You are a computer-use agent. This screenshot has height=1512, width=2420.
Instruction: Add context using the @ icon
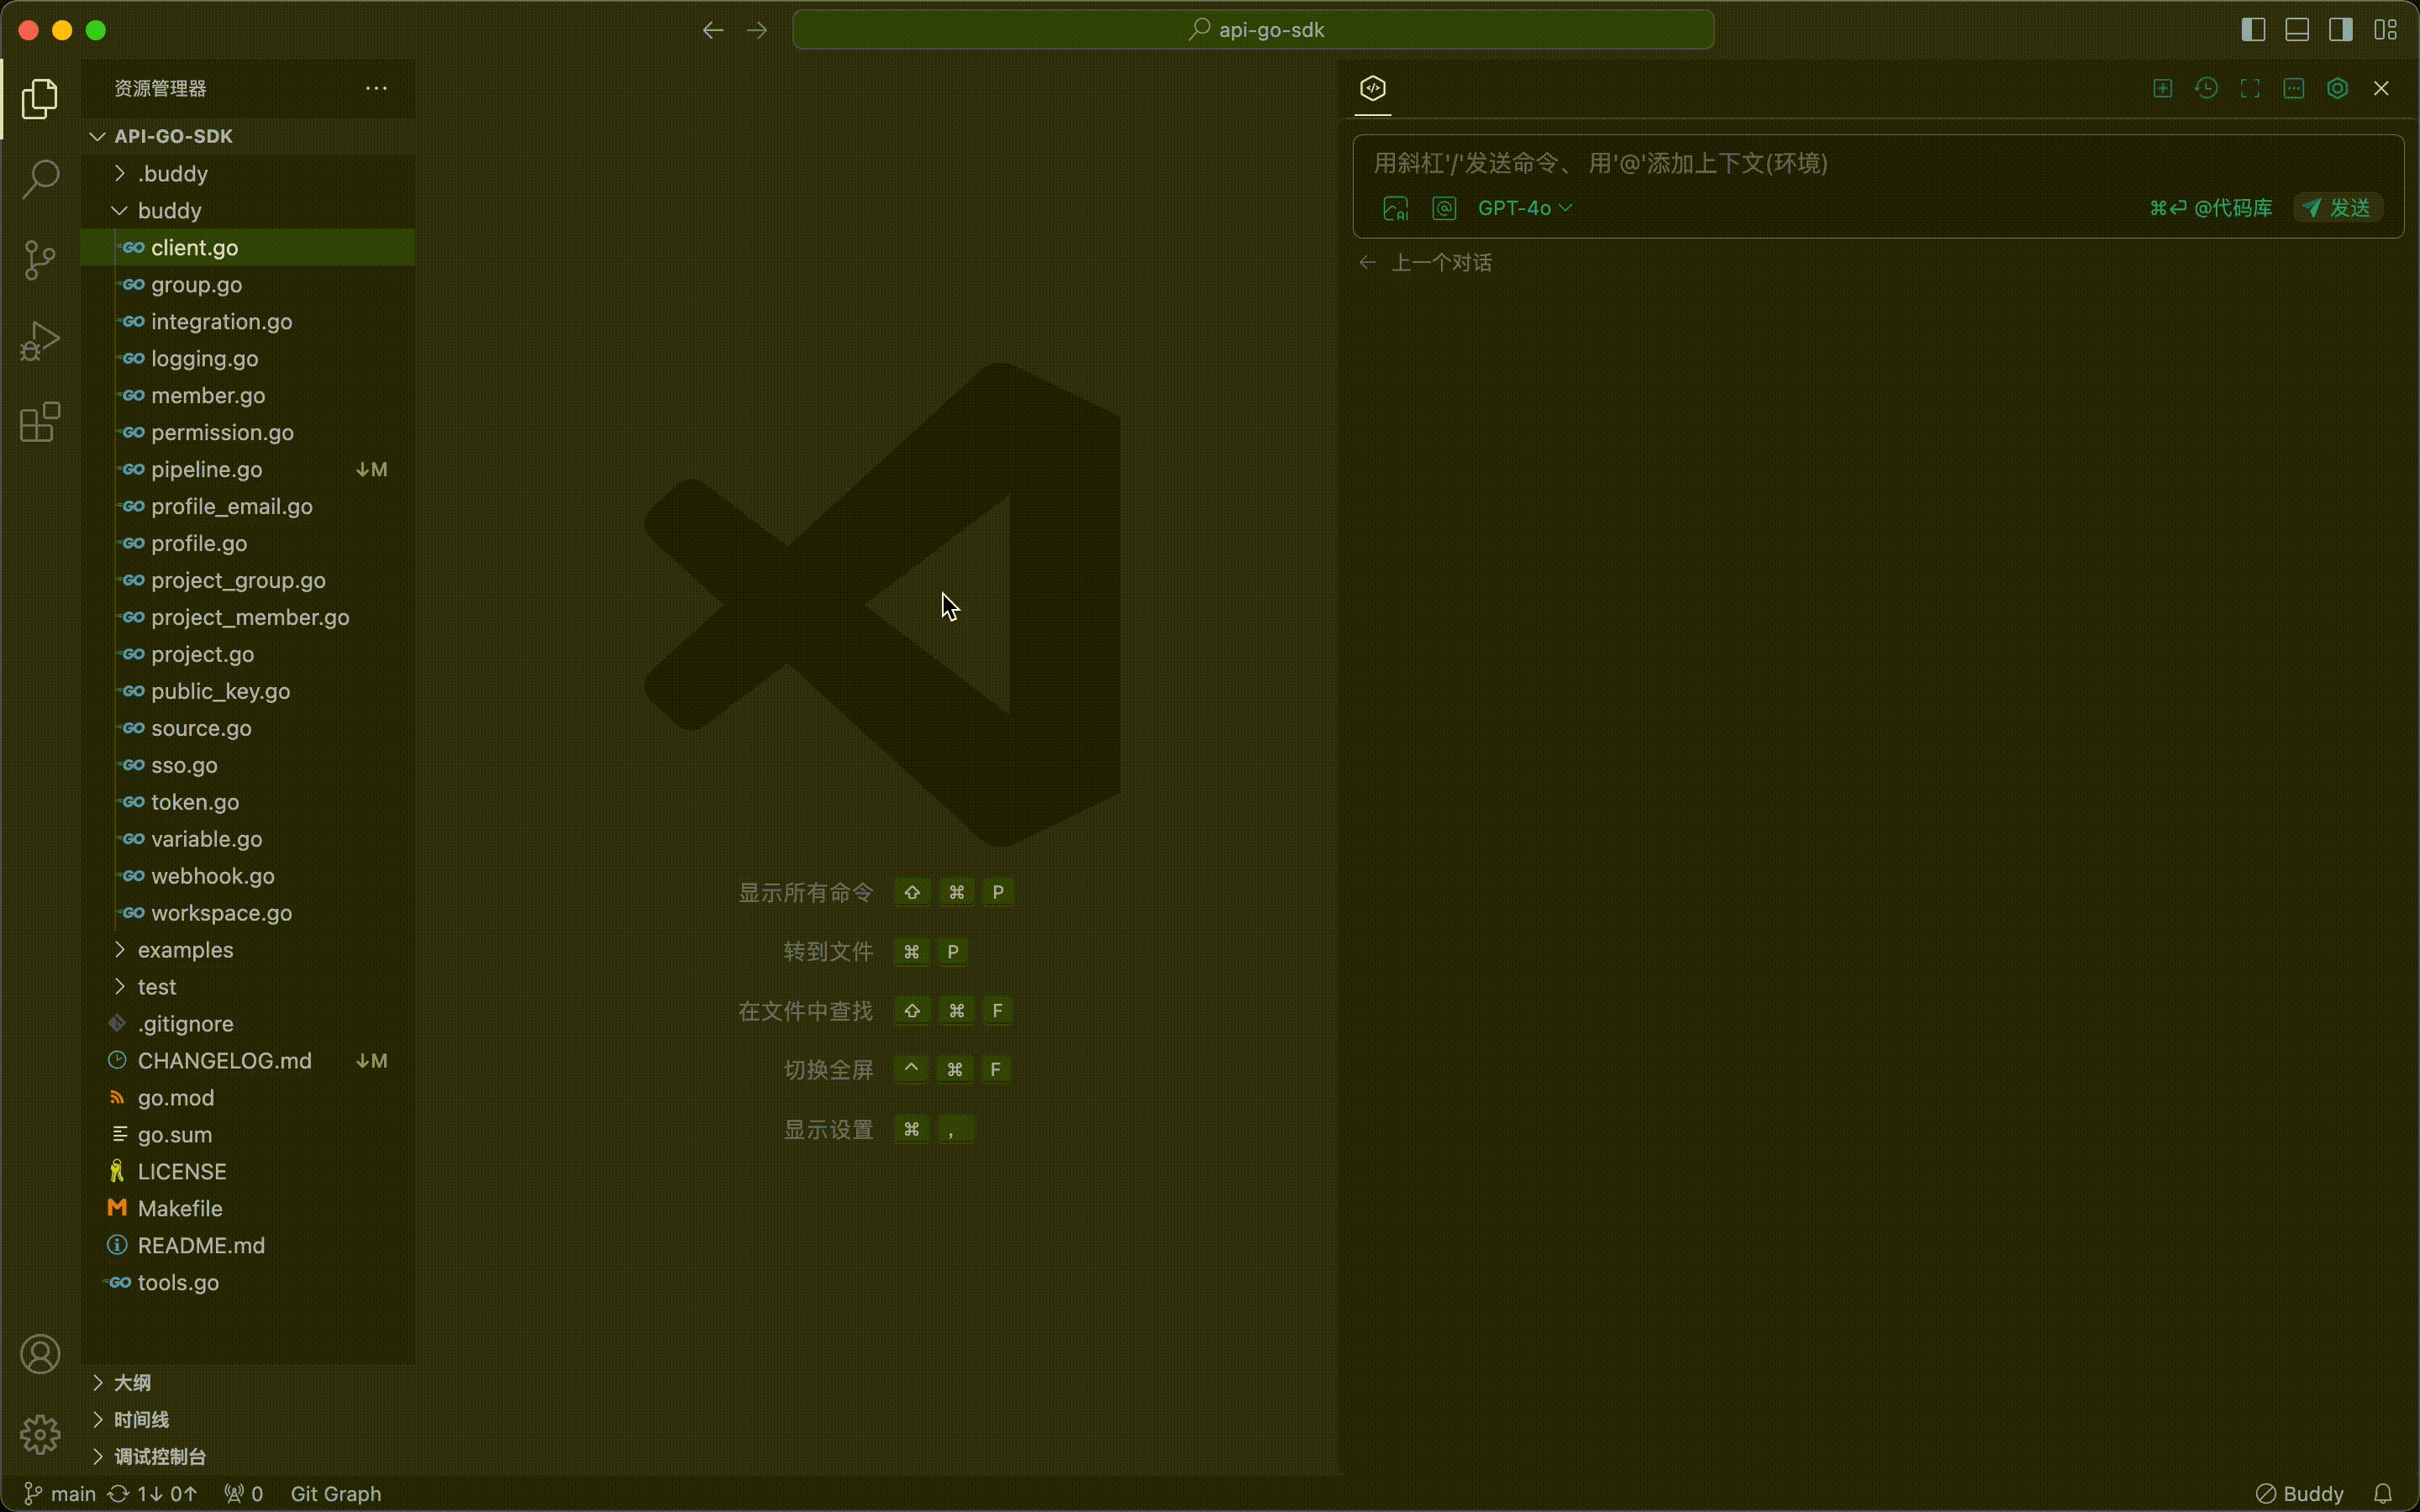(x=1443, y=208)
